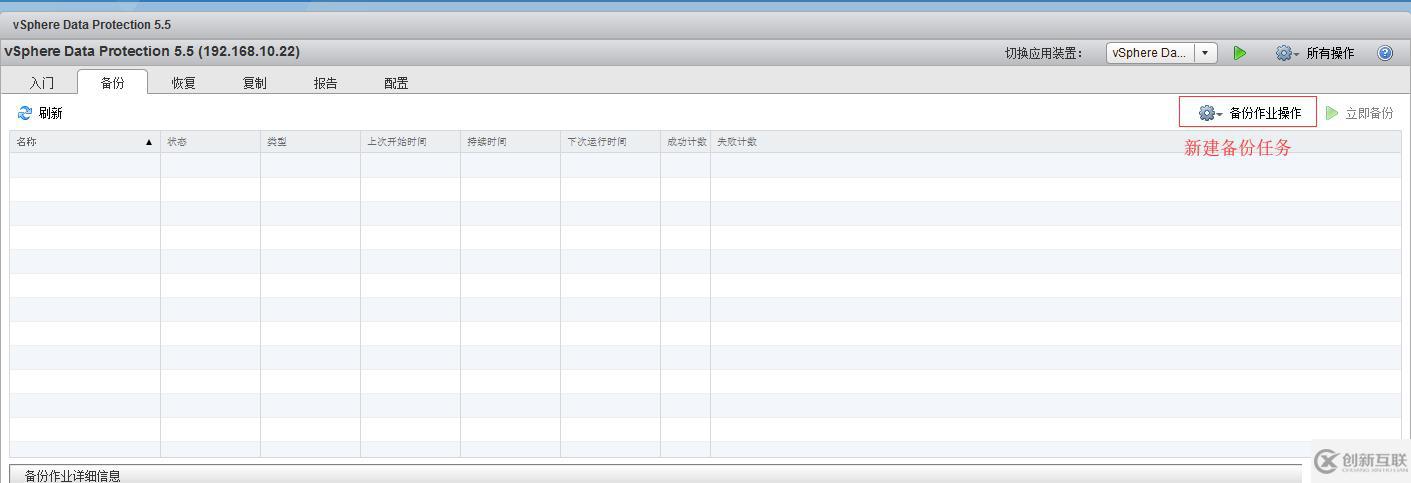The height and width of the screenshot is (483, 1411).
Task: Expand the vSphere Da... appliance dropdown
Action: 1205,53
